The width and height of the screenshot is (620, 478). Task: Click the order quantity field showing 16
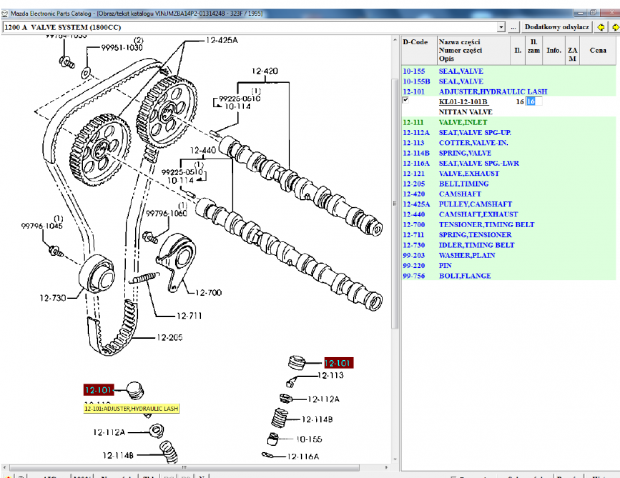pos(533,102)
